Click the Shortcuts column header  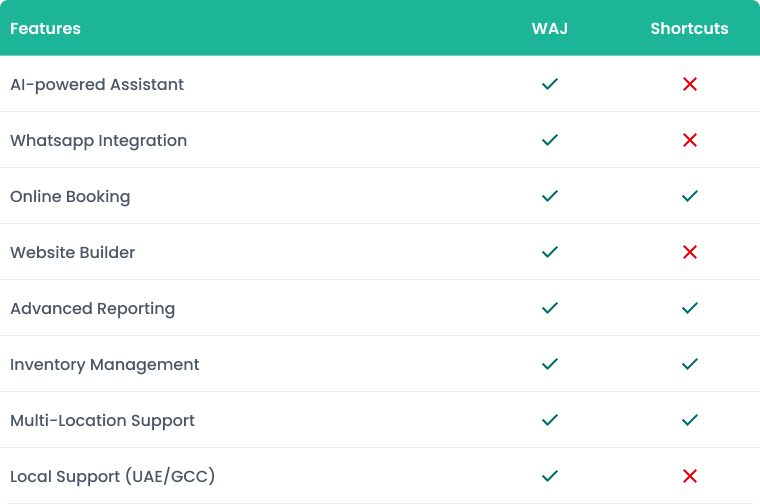click(689, 28)
